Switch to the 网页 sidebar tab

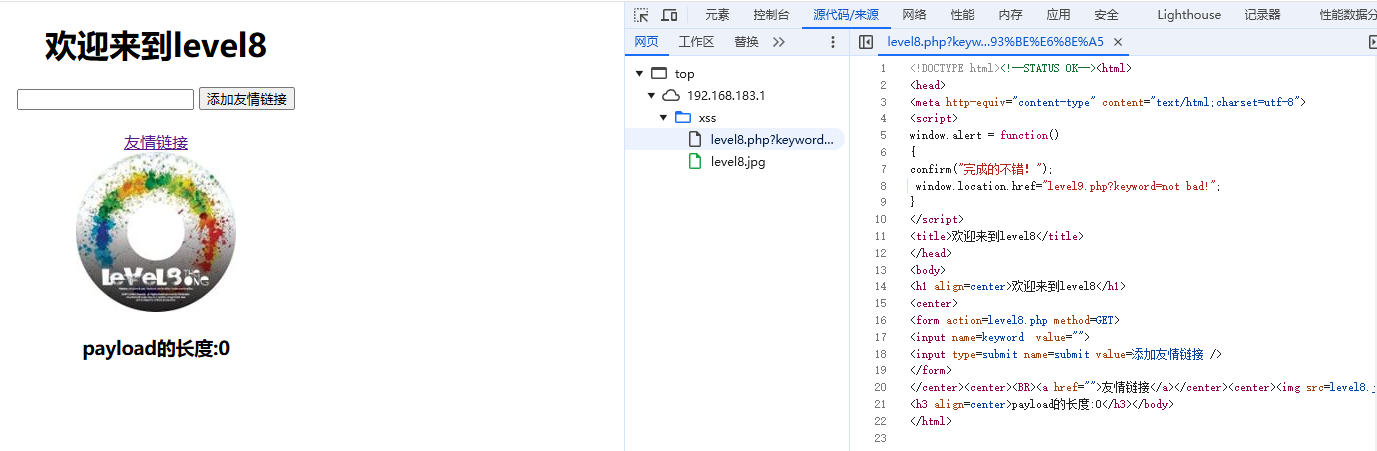pyautogui.click(x=647, y=42)
